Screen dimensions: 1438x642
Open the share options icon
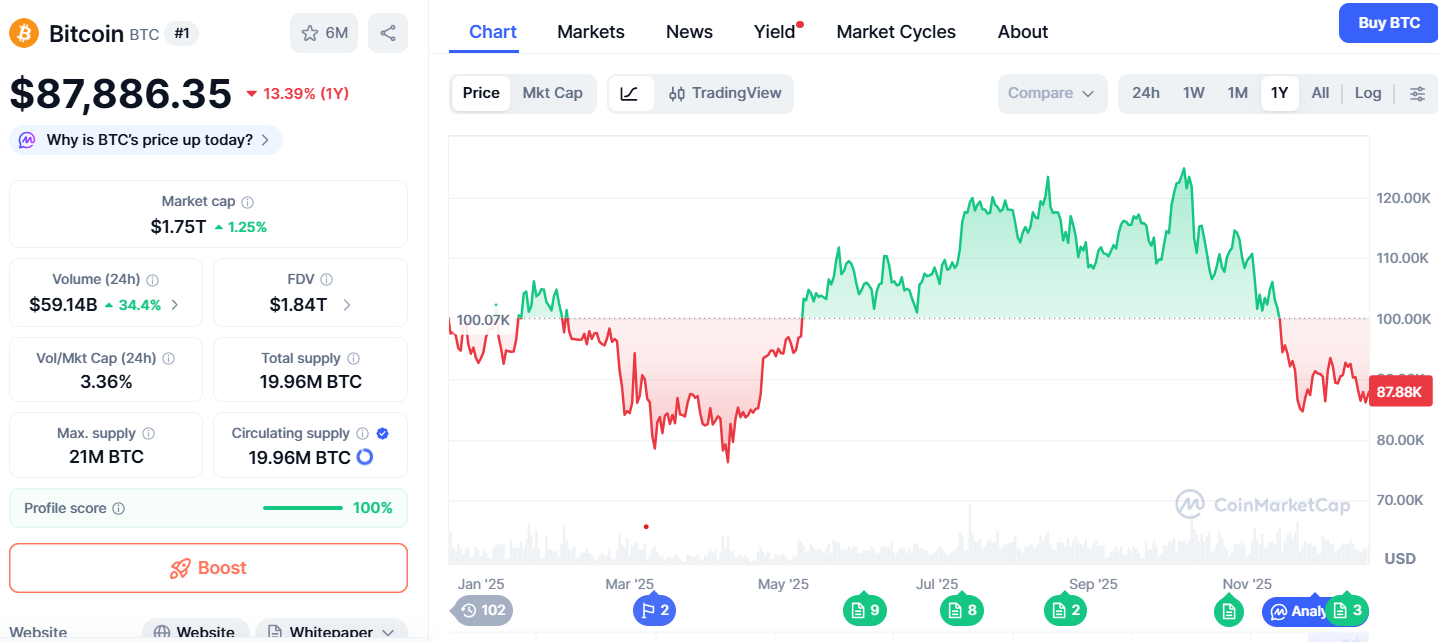point(387,33)
